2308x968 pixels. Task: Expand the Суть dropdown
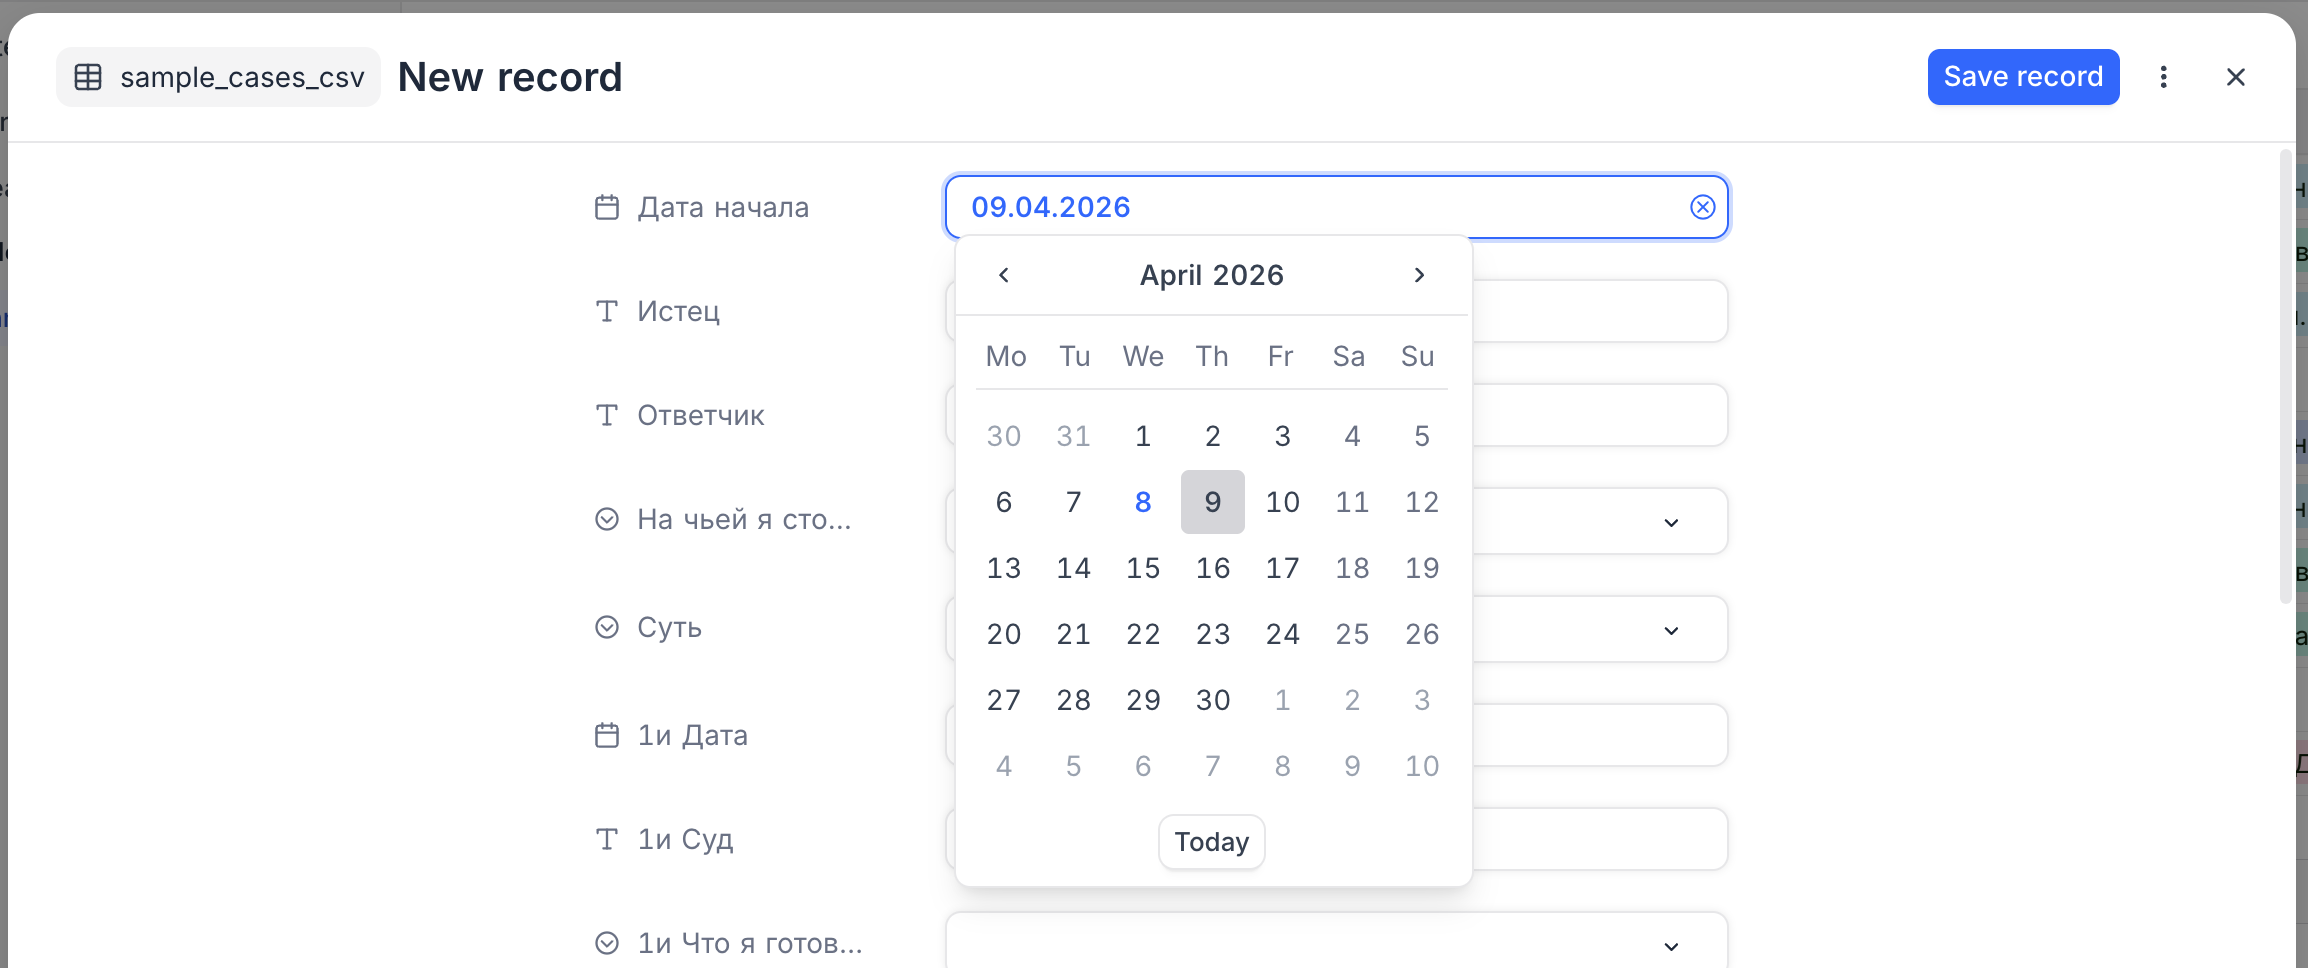[x=1671, y=630]
